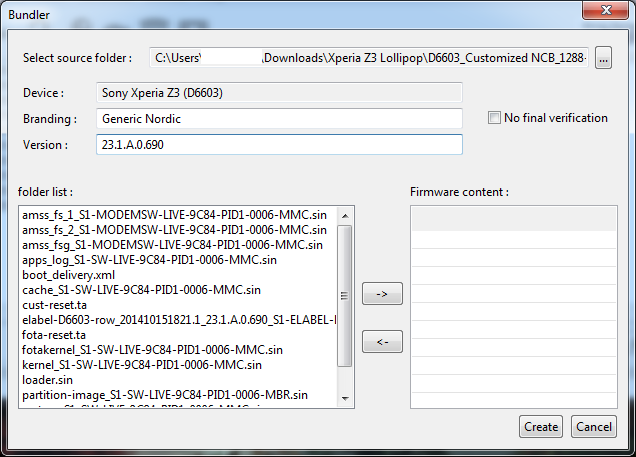
Task: Click the Create button
Action: pos(541,427)
